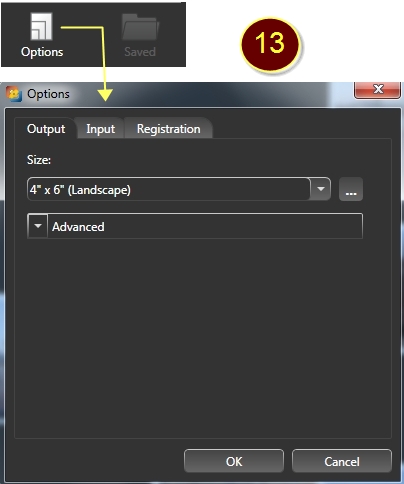
Task: Open the Registration tab
Action: (x=168, y=129)
